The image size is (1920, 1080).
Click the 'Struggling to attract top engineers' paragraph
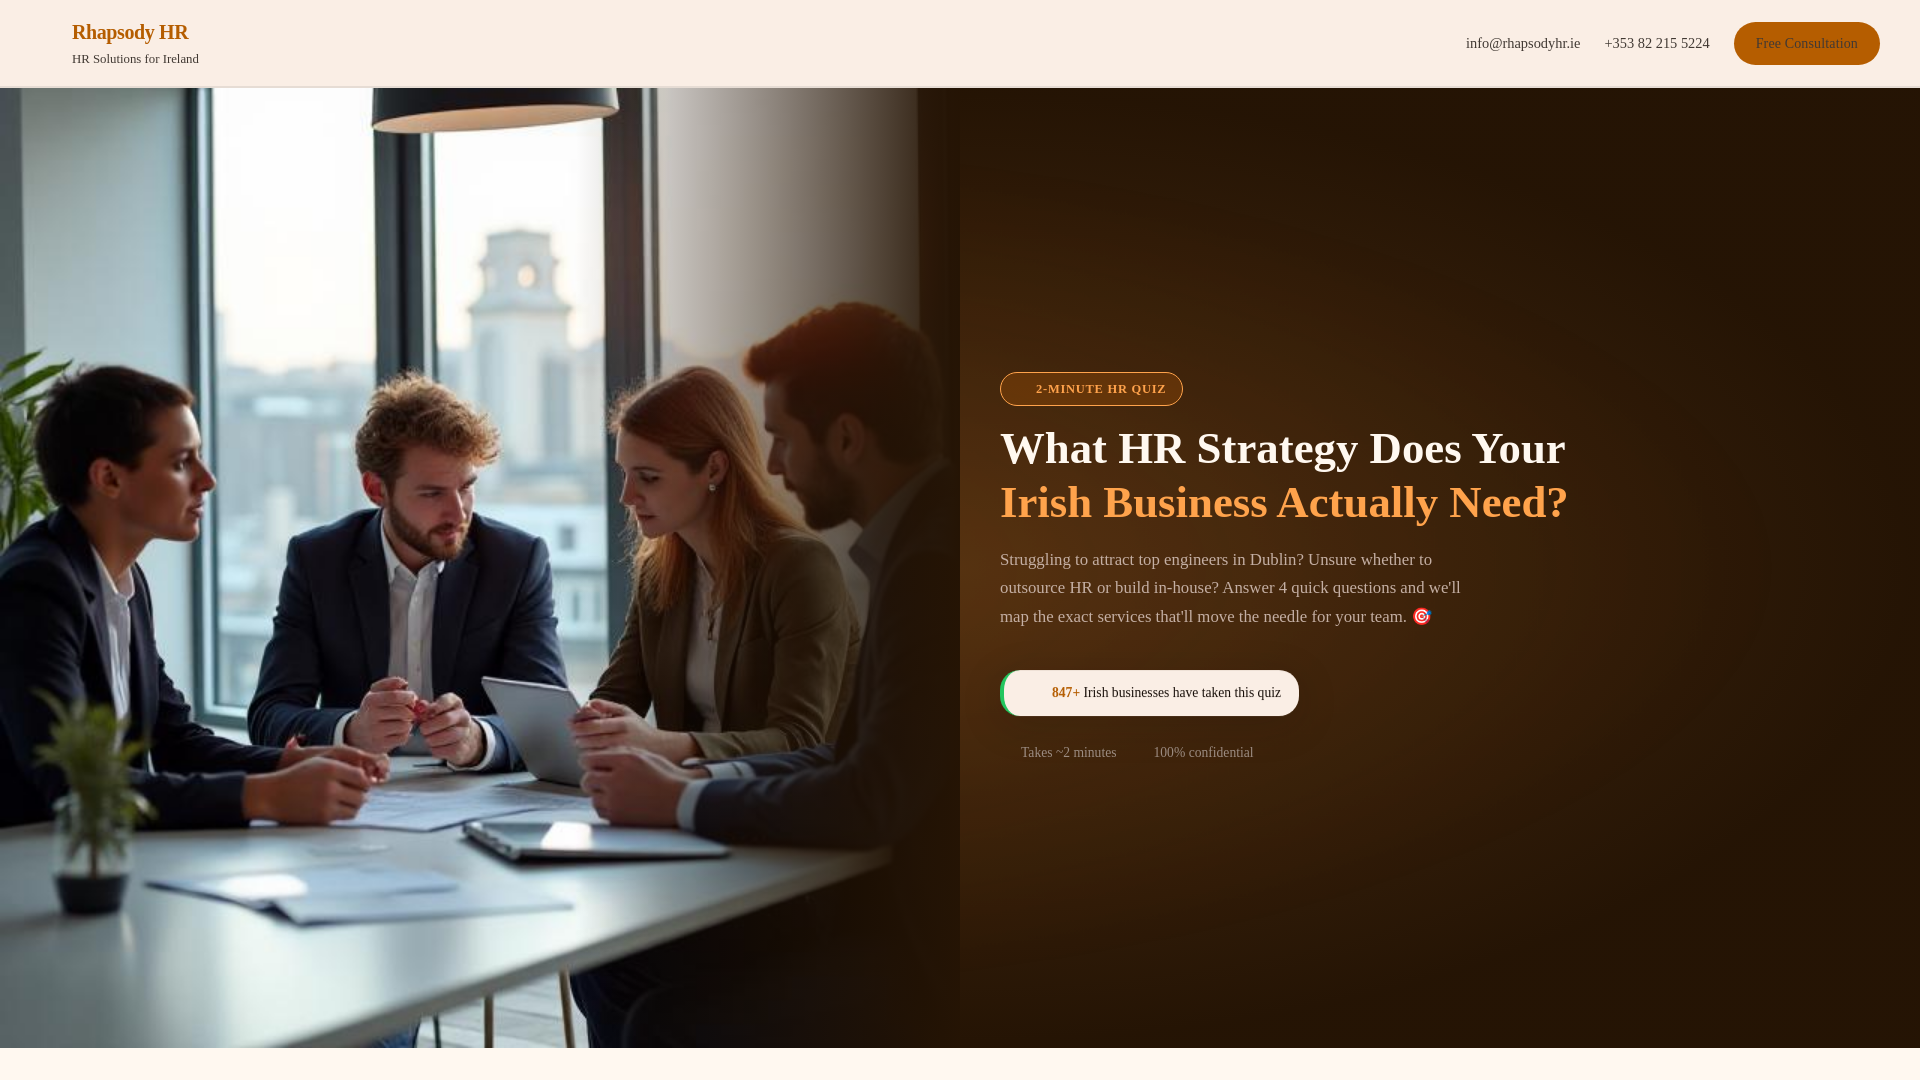[x=1232, y=588]
